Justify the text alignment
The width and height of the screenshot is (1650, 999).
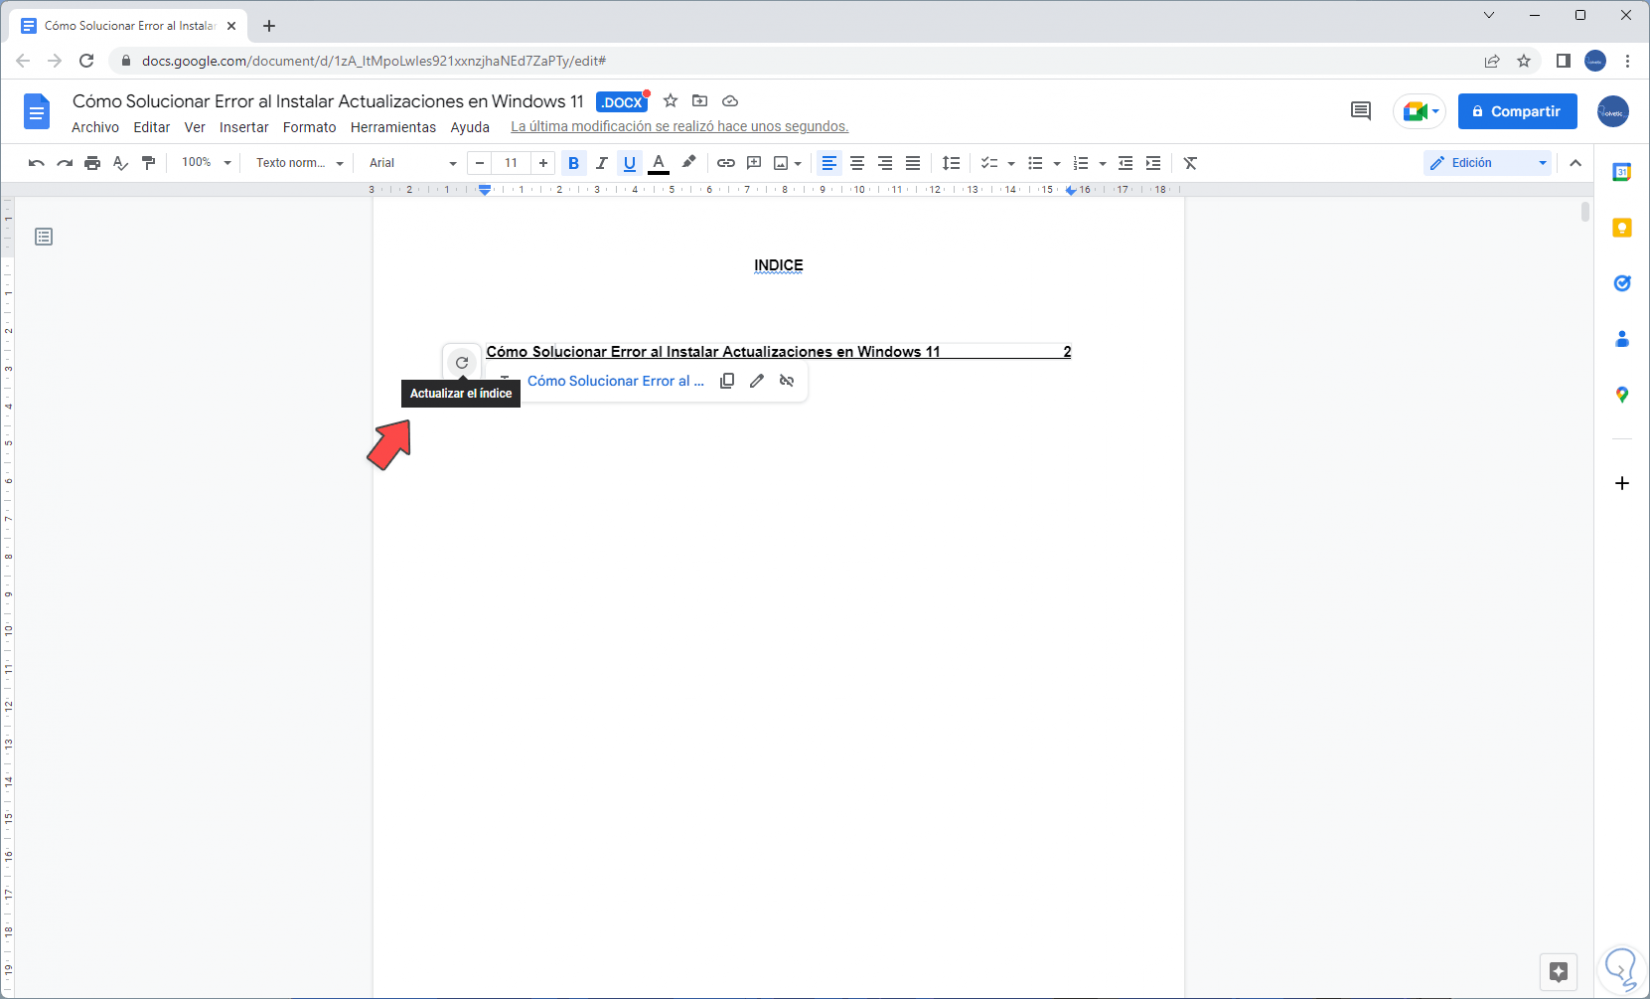pyautogui.click(x=913, y=163)
